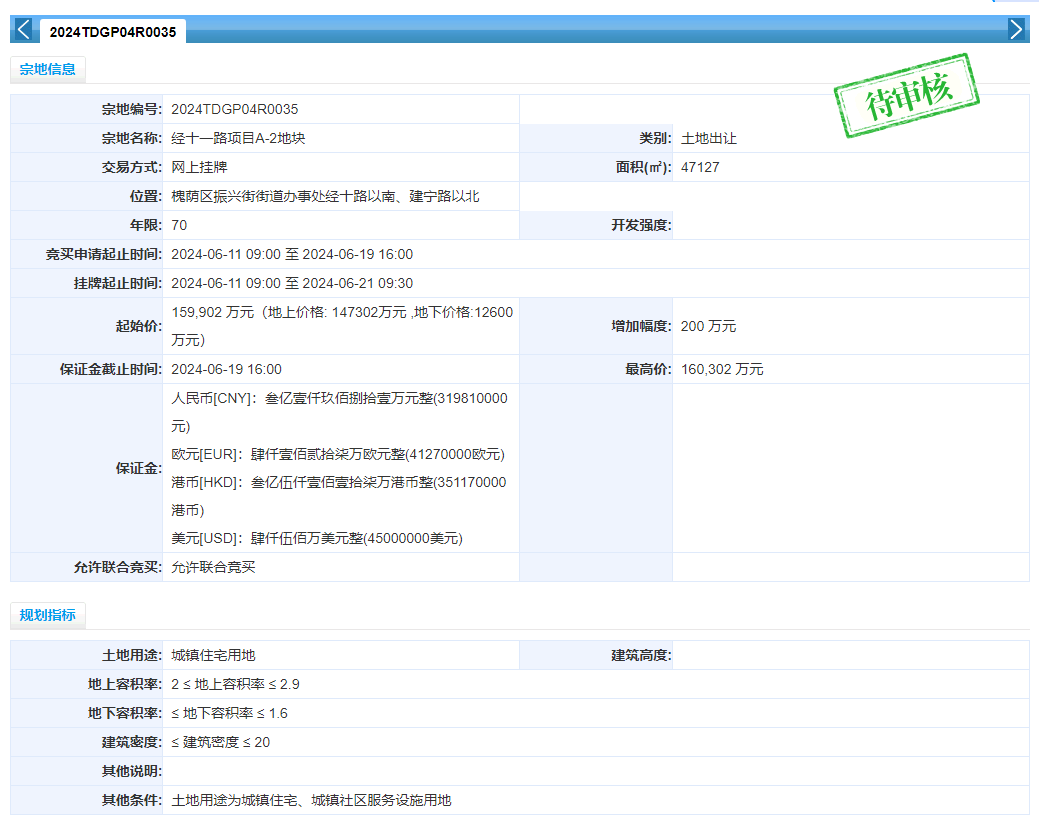Click the 增加幅度 field label

641,326
